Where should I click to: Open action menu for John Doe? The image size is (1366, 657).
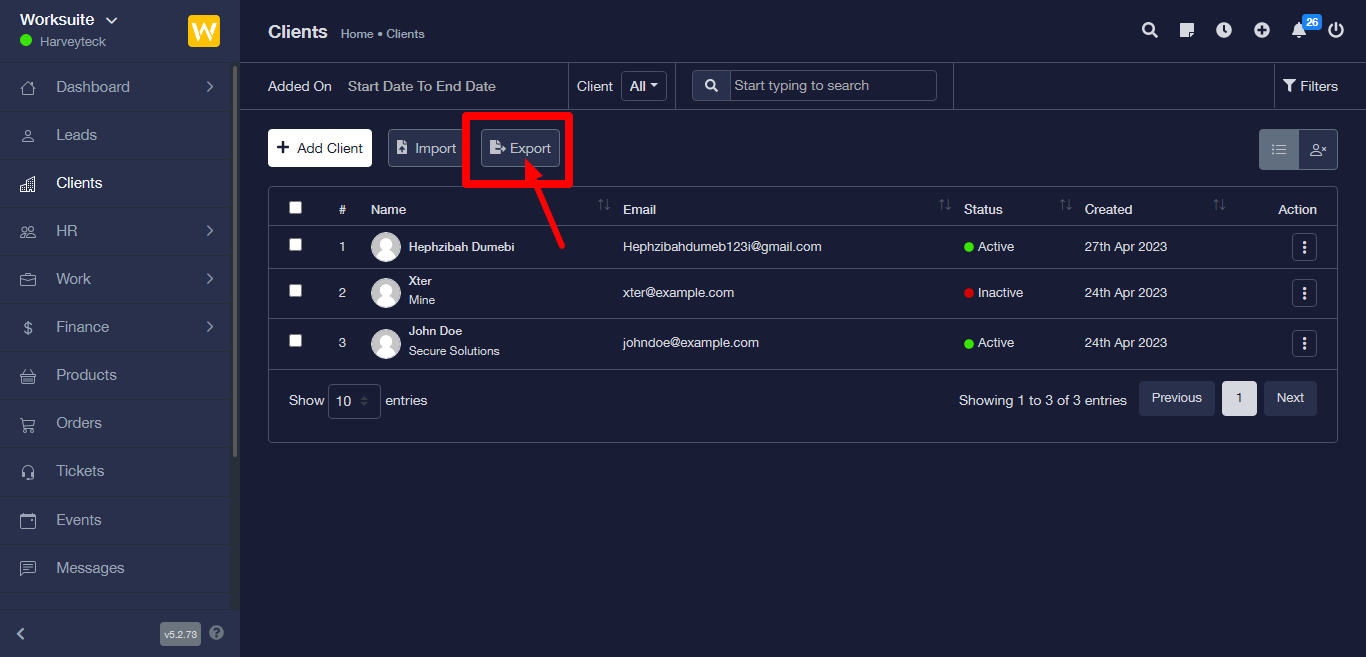[x=1304, y=343]
